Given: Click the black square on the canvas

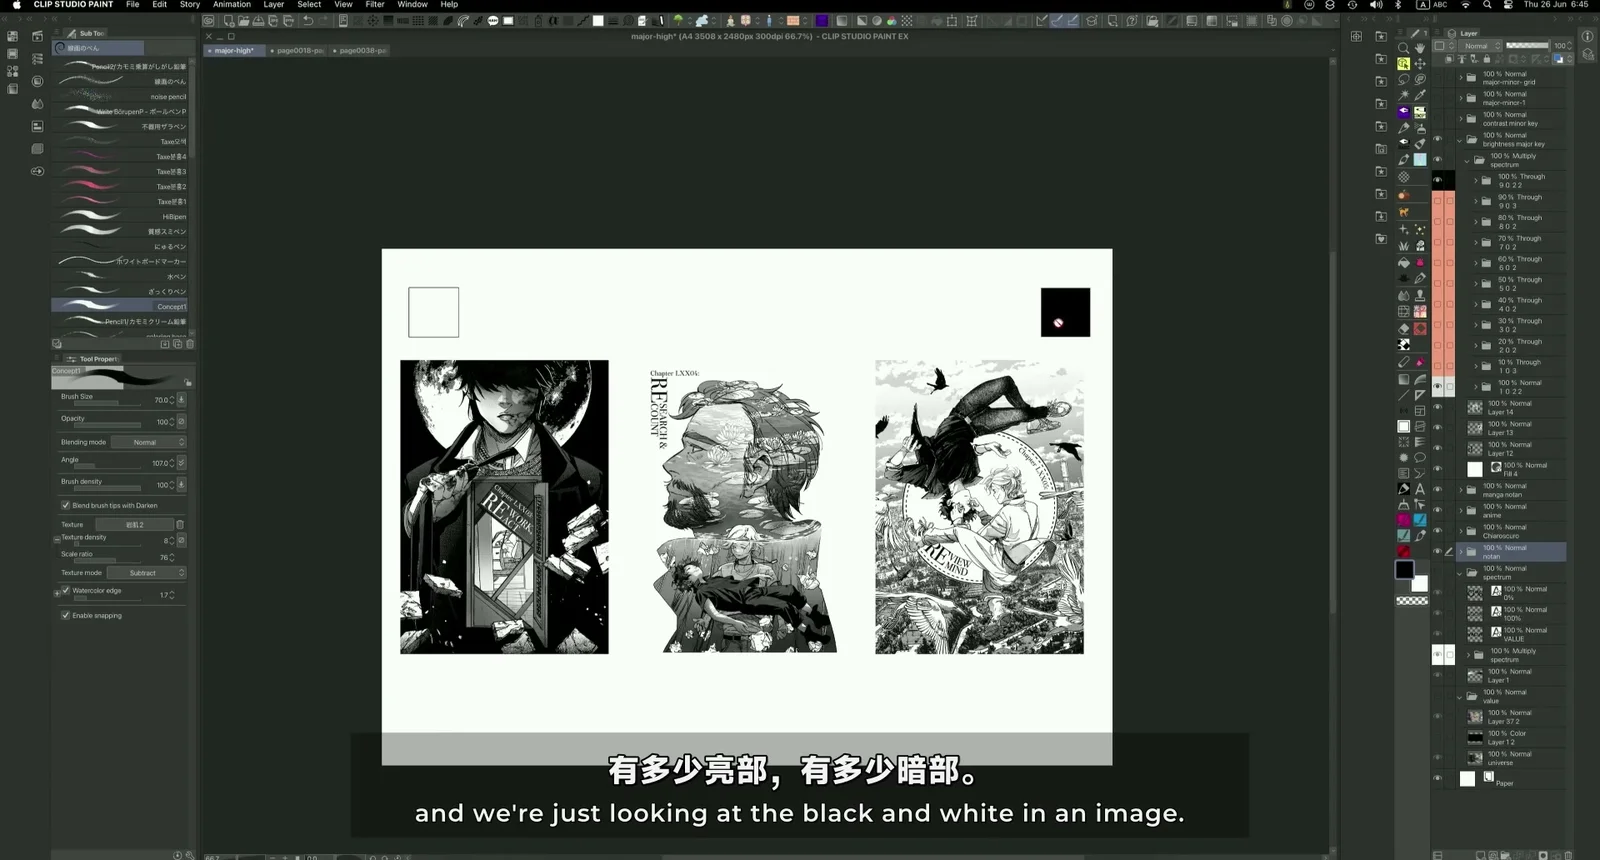Looking at the screenshot, I should (x=1065, y=312).
